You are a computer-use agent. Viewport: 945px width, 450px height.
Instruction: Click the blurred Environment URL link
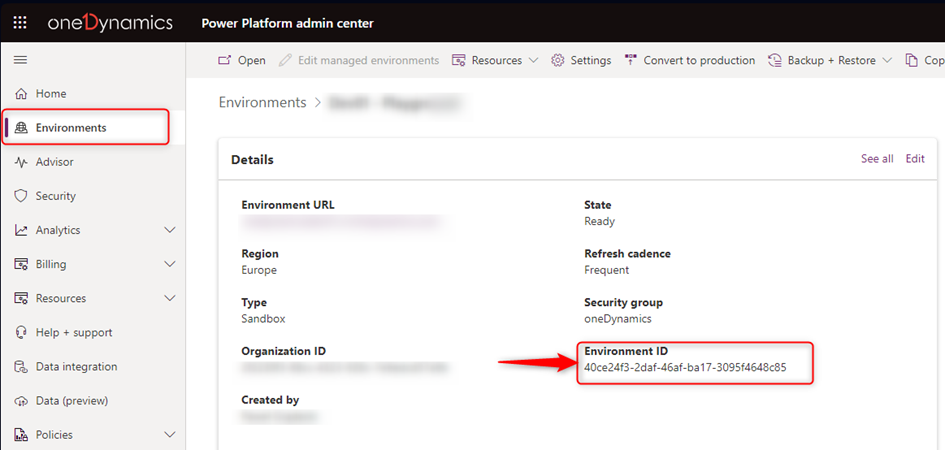coord(342,221)
